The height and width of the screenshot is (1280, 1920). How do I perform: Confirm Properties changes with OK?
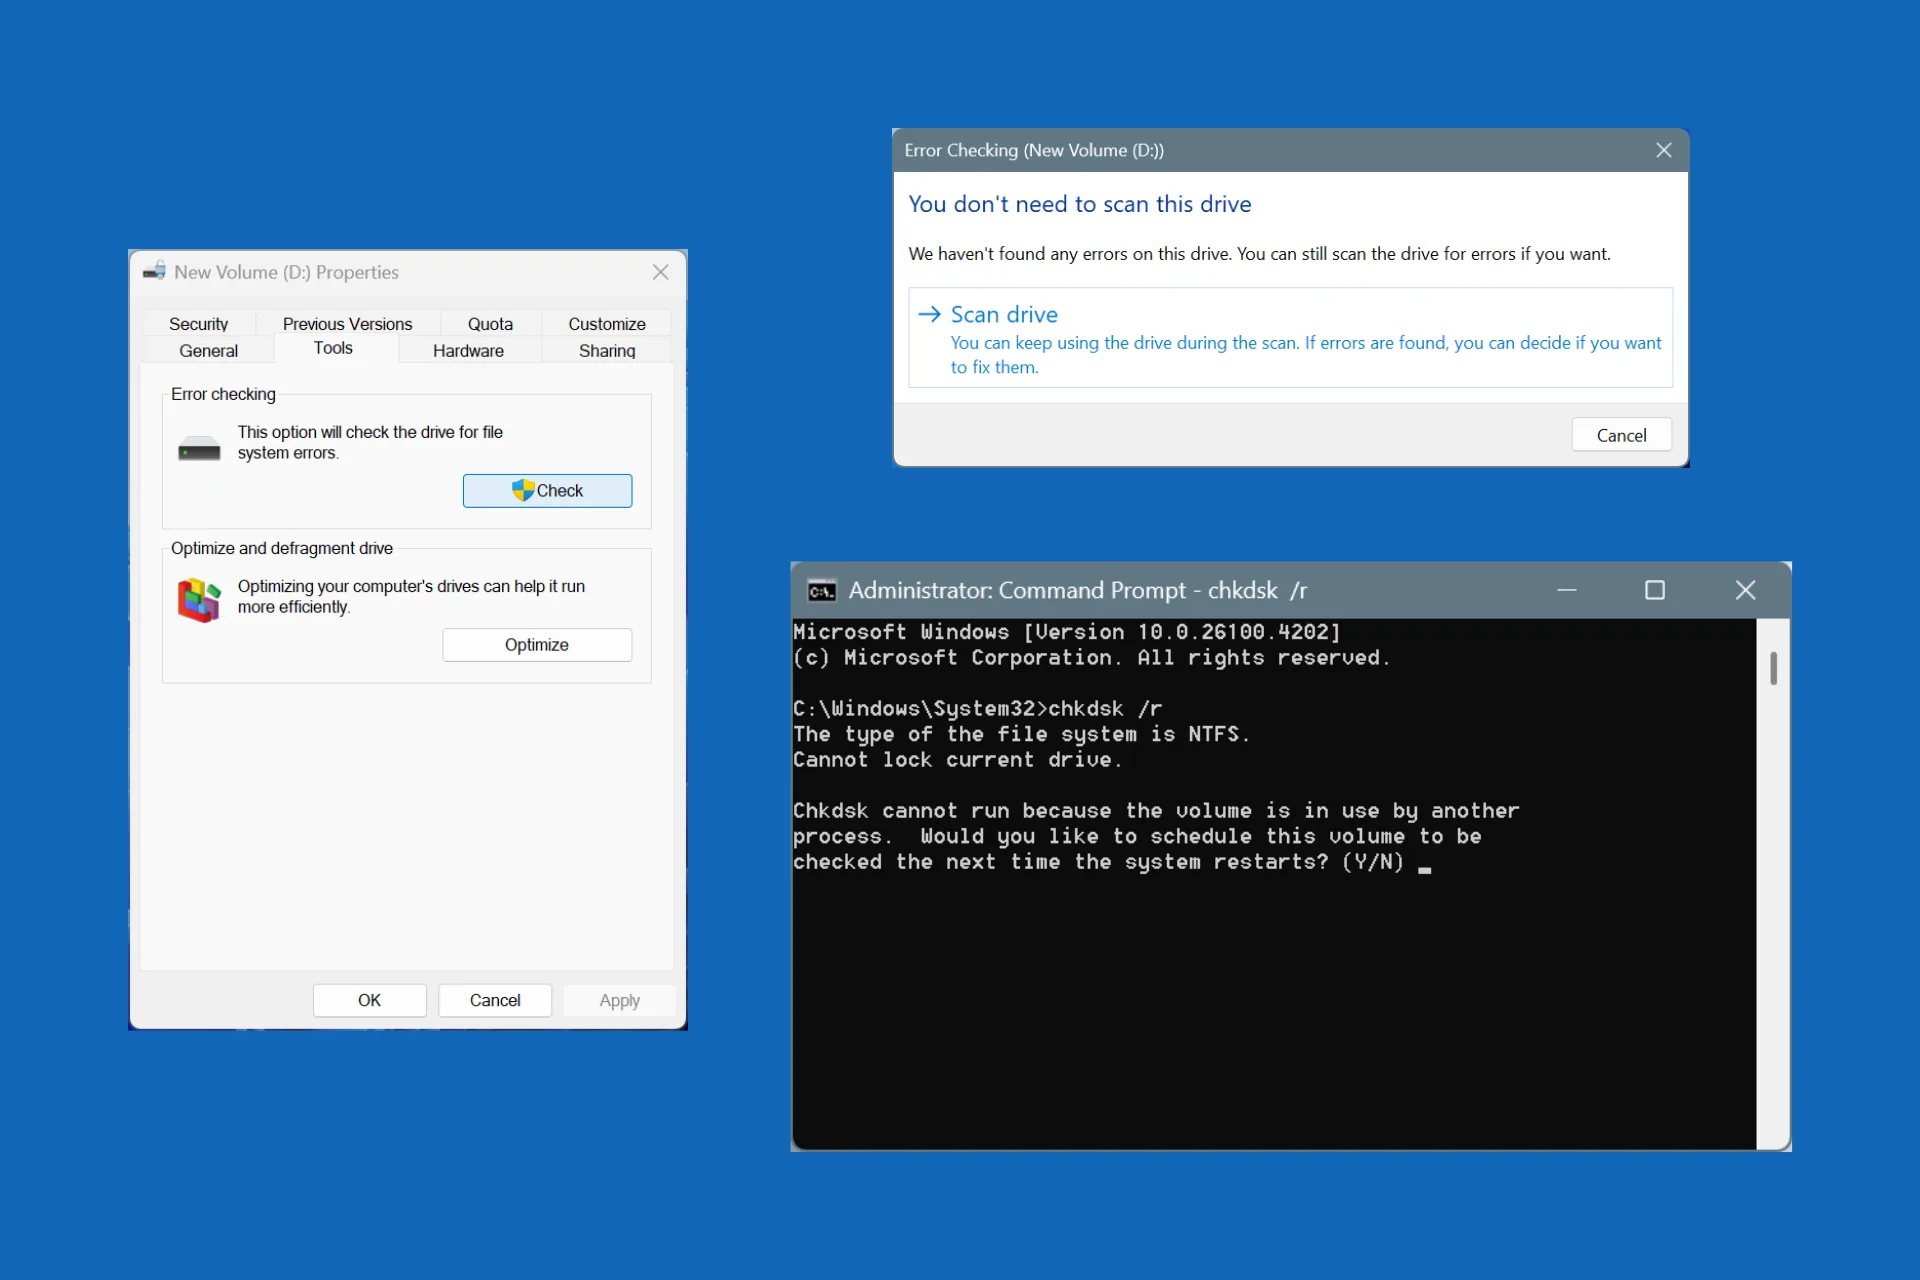369,1000
